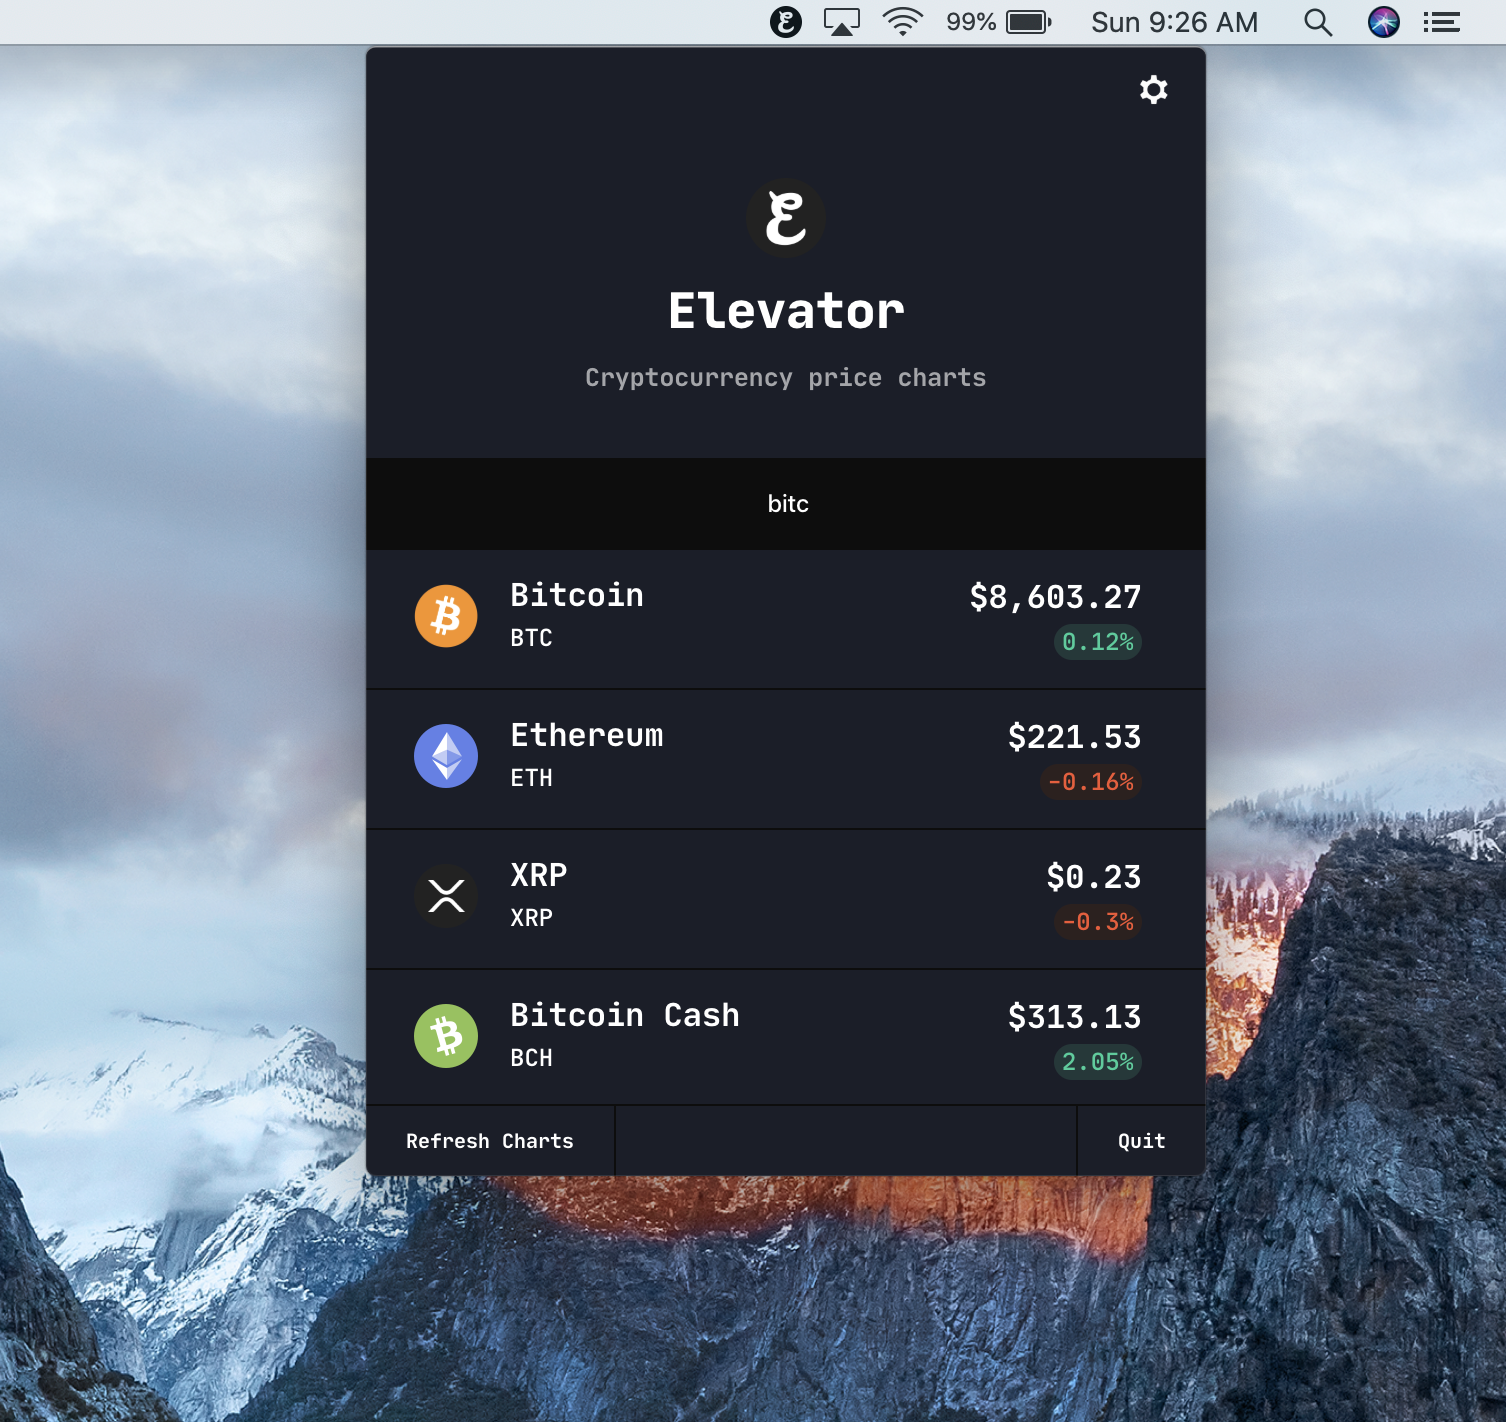Click the Elevator icon in the menu bar

pyautogui.click(x=786, y=22)
